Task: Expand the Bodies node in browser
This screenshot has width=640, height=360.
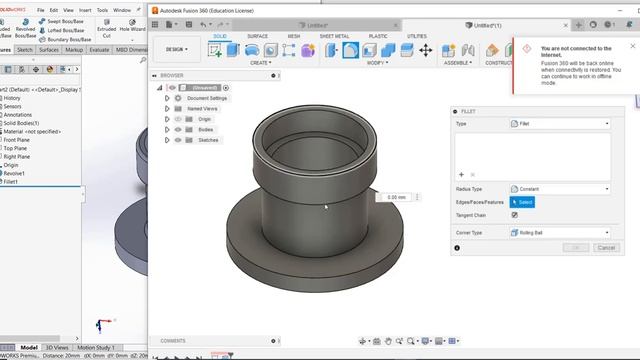Action: (167, 129)
